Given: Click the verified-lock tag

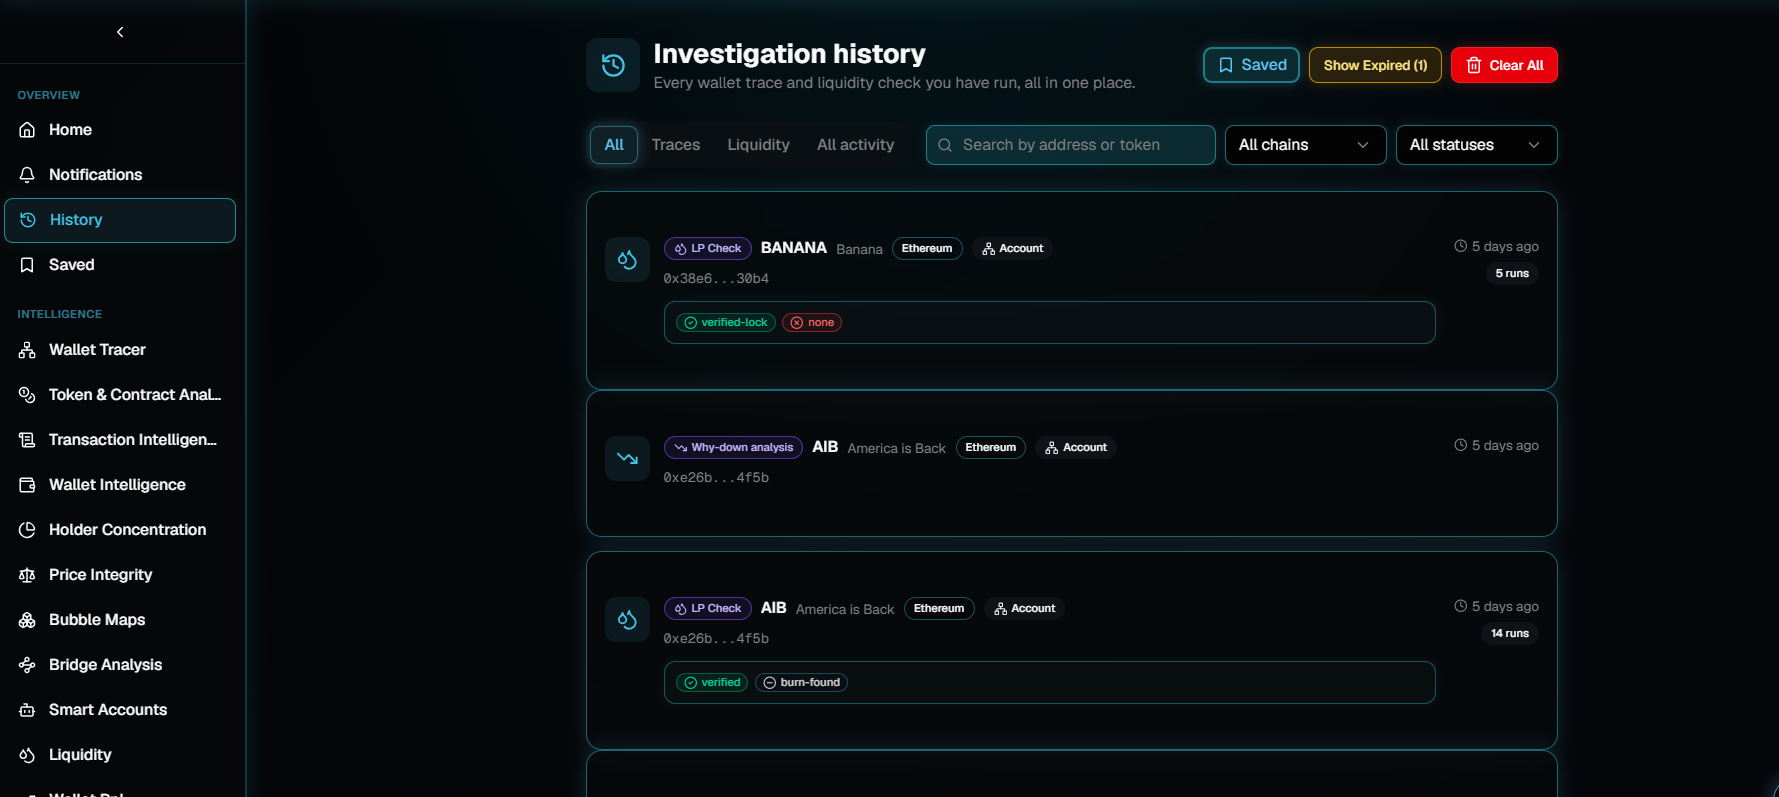Looking at the screenshot, I should click(x=726, y=322).
